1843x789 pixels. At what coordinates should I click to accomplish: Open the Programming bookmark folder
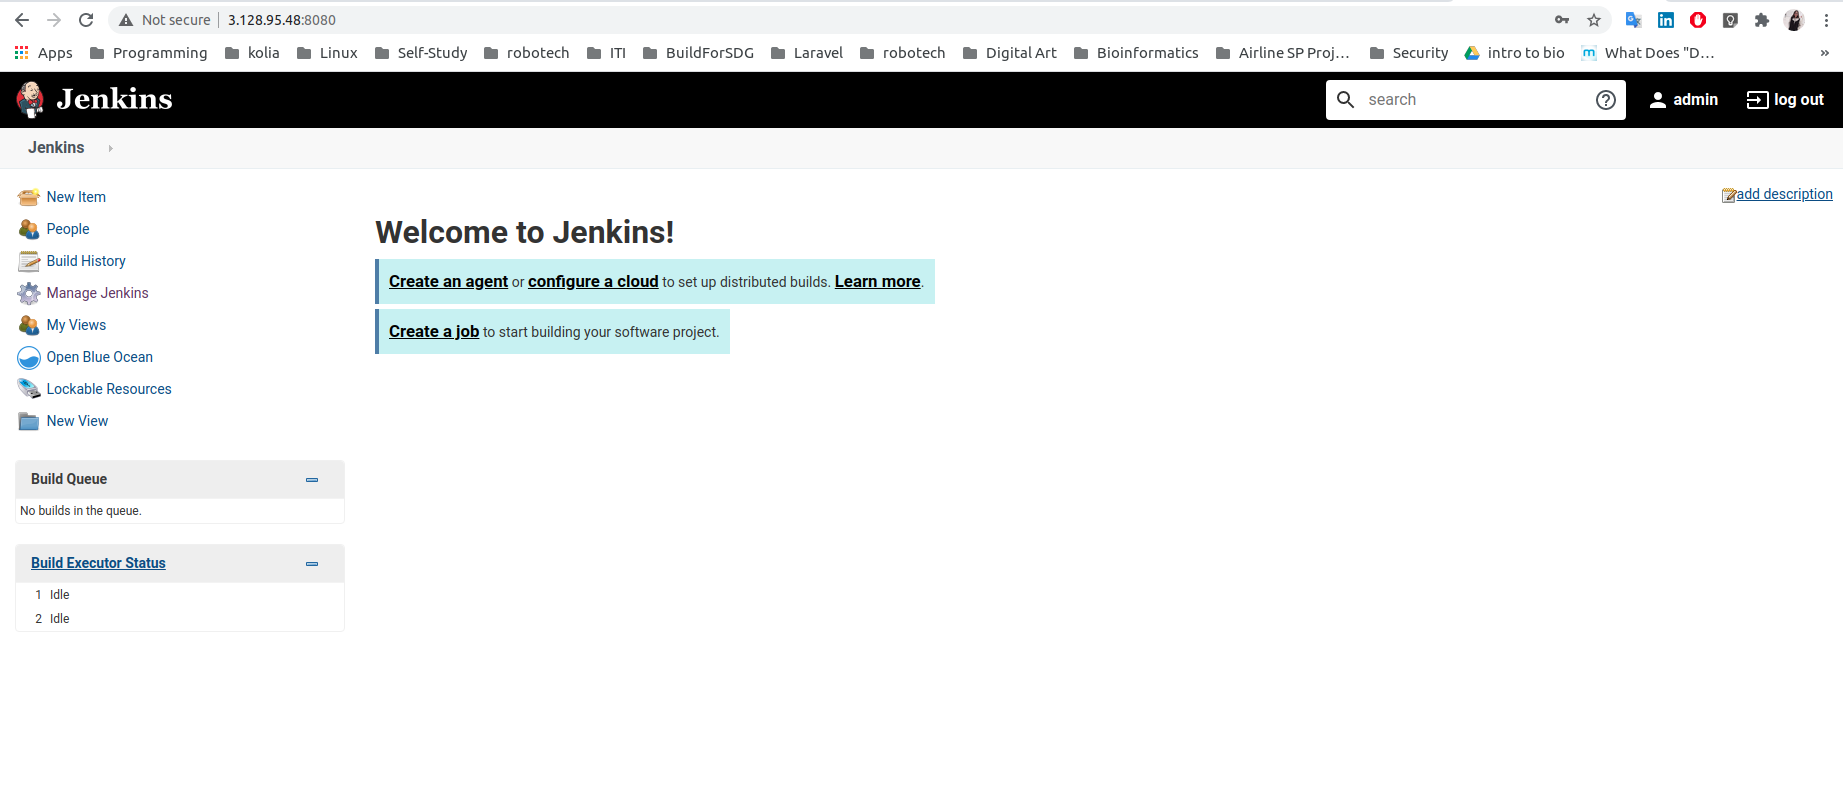point(149,53)
